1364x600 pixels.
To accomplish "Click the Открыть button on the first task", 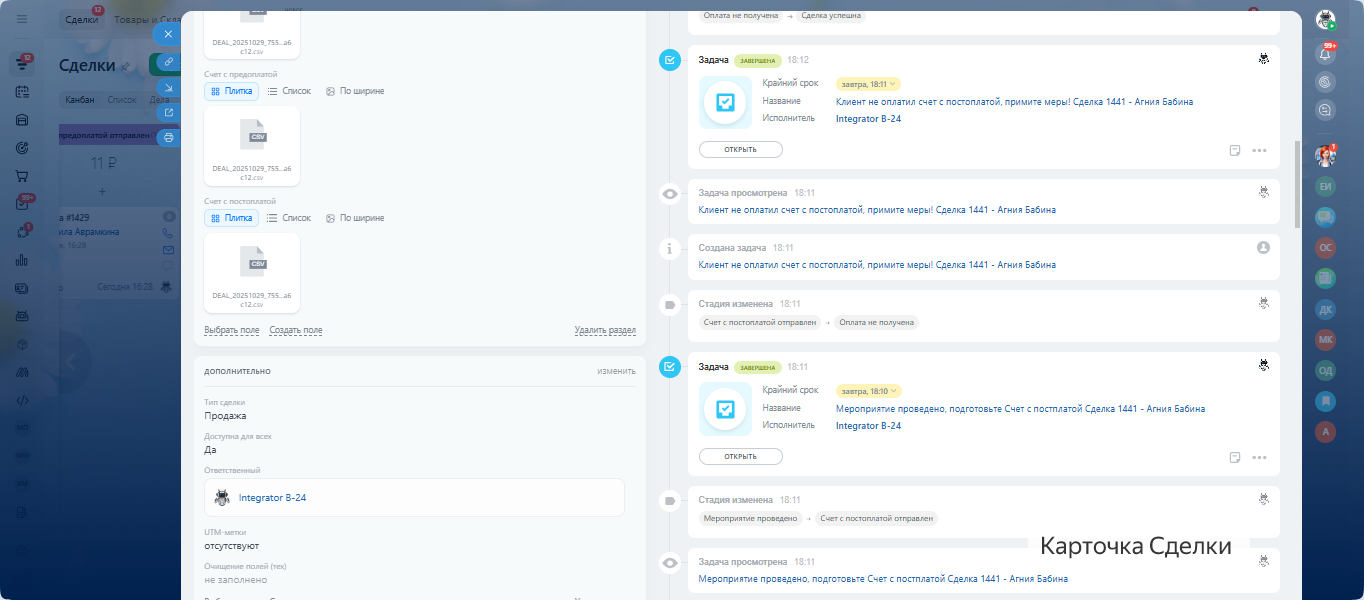I will point(740,150).
